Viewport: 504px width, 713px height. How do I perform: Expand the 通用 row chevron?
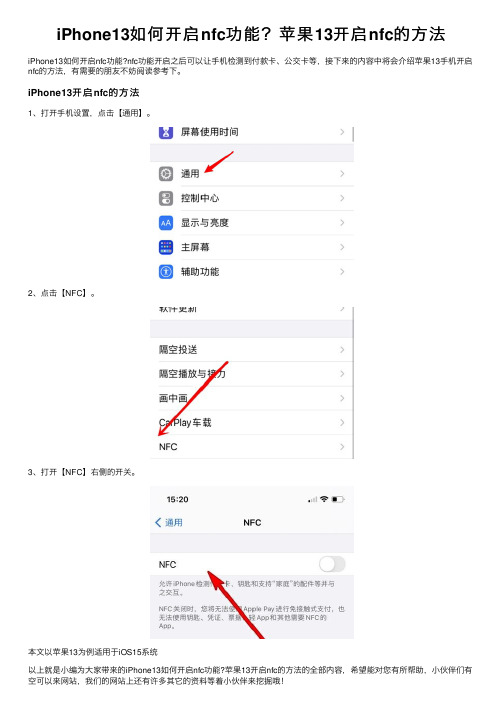pos(342,174)
